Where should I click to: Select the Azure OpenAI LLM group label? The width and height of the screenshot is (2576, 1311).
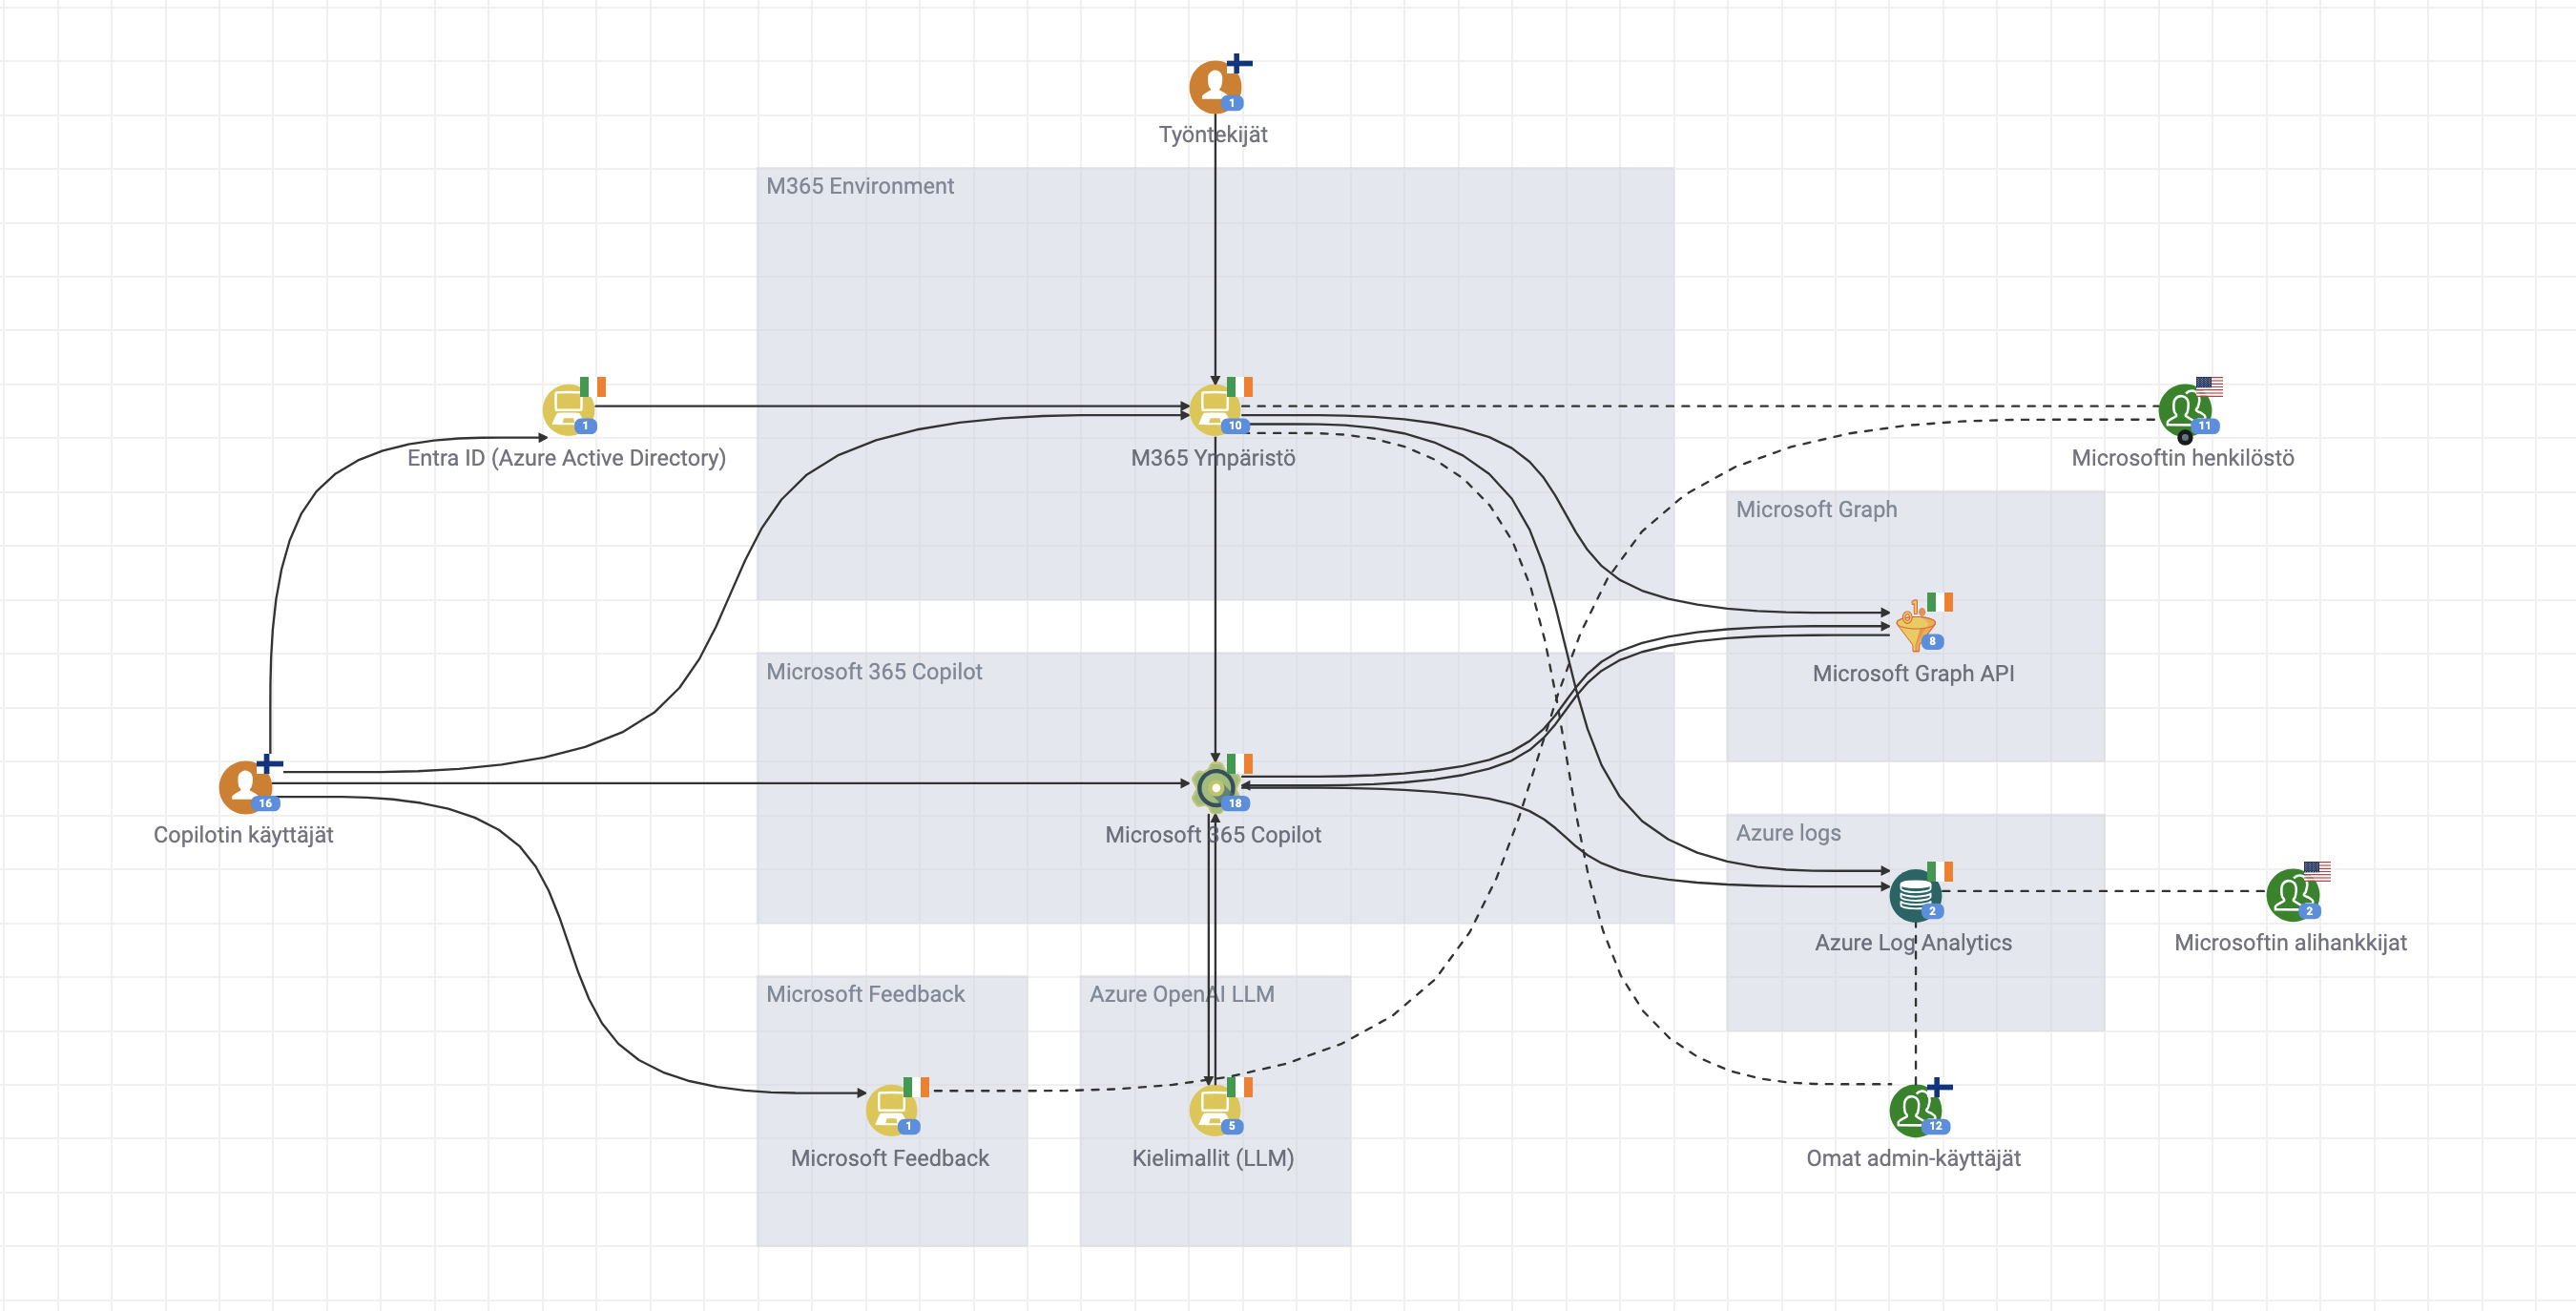point(1181,994)
